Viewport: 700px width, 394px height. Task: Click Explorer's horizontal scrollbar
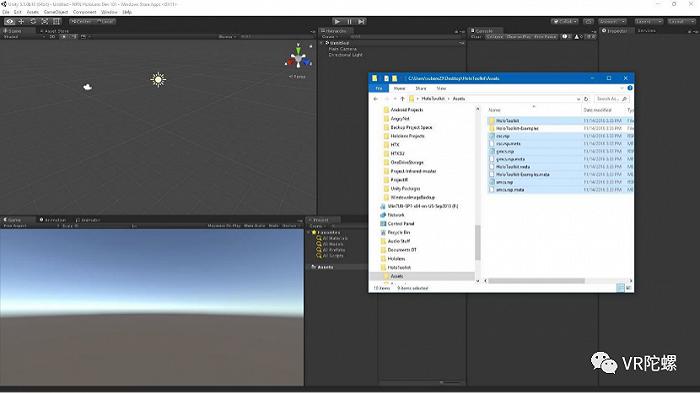[537, 281]
